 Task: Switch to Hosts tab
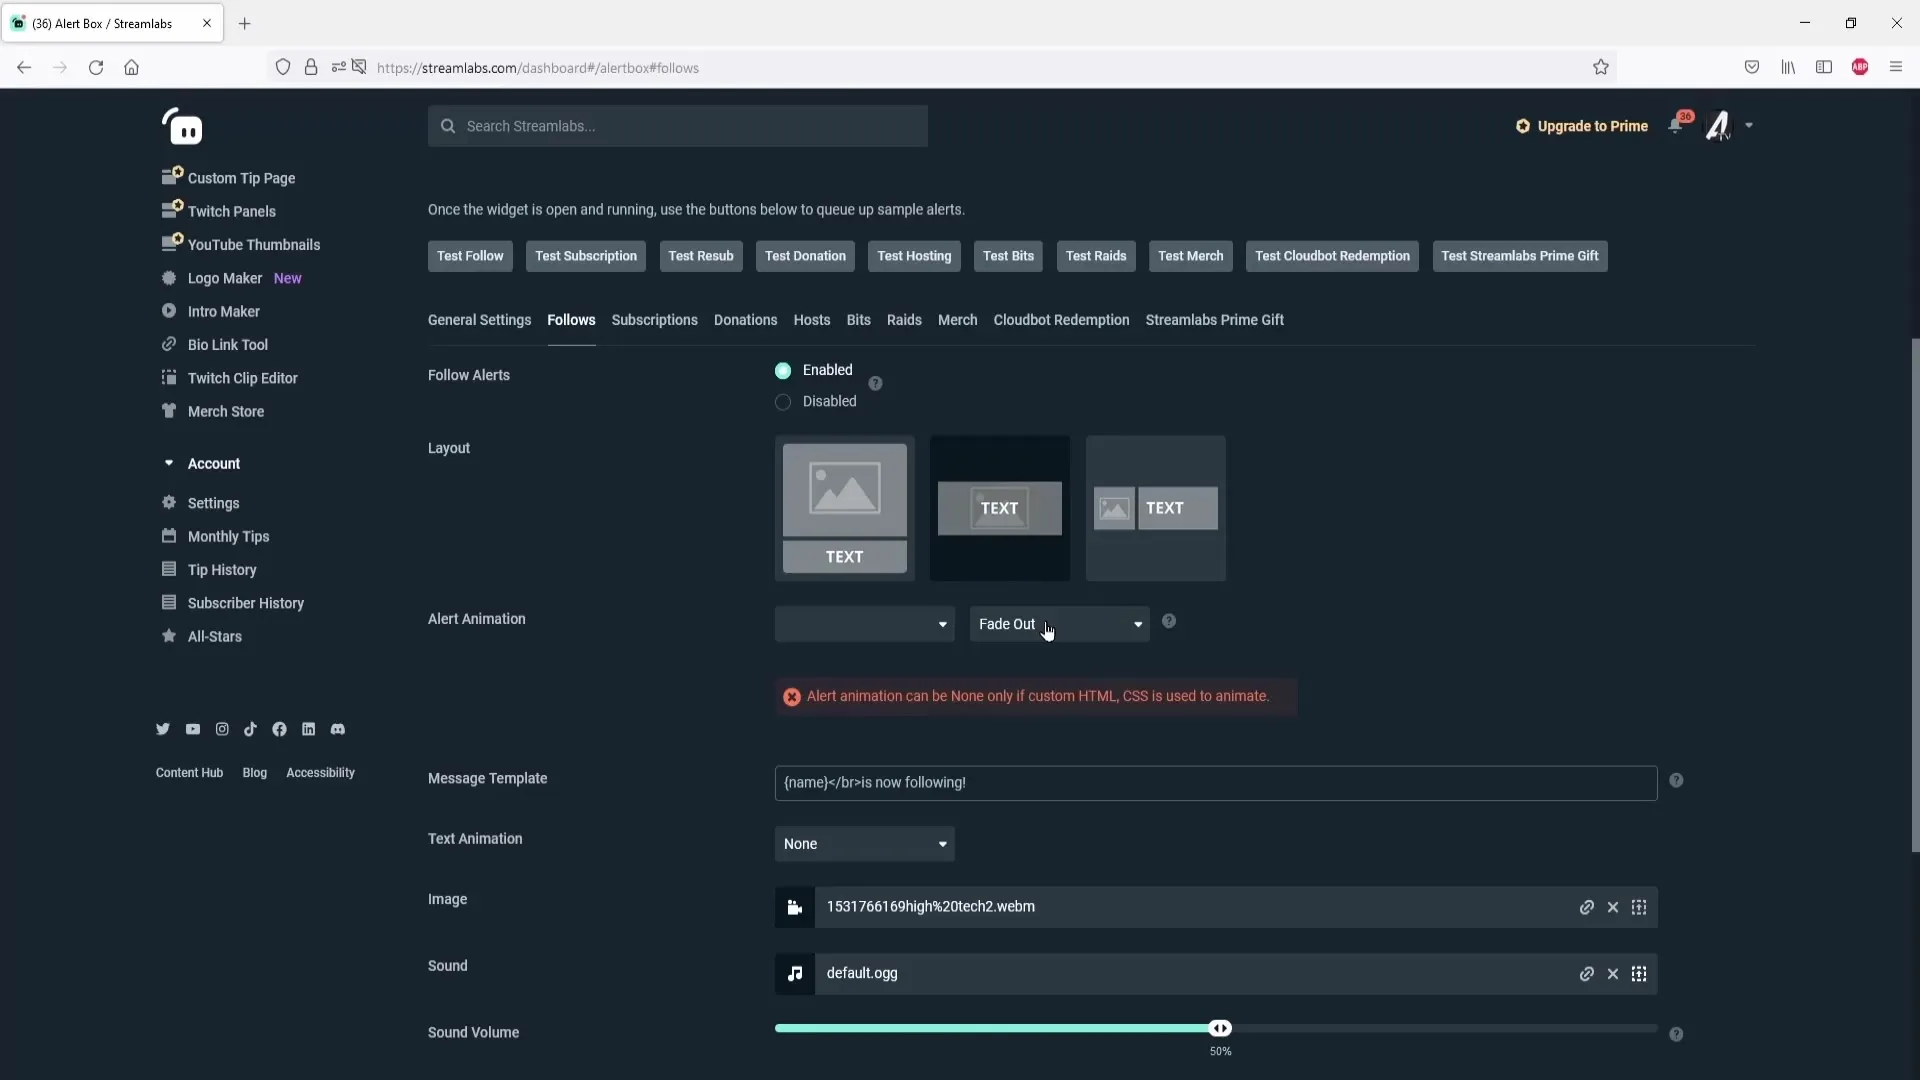point(812,320)
